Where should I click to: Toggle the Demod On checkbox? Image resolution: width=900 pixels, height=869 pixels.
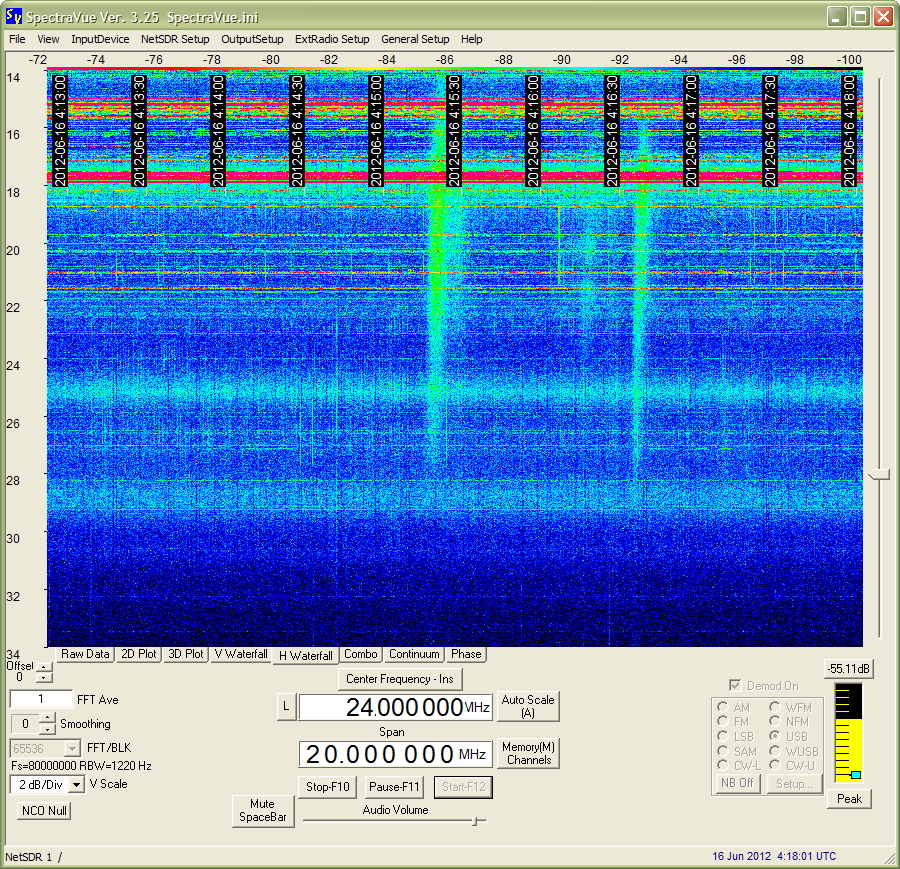tap(735, 685)
